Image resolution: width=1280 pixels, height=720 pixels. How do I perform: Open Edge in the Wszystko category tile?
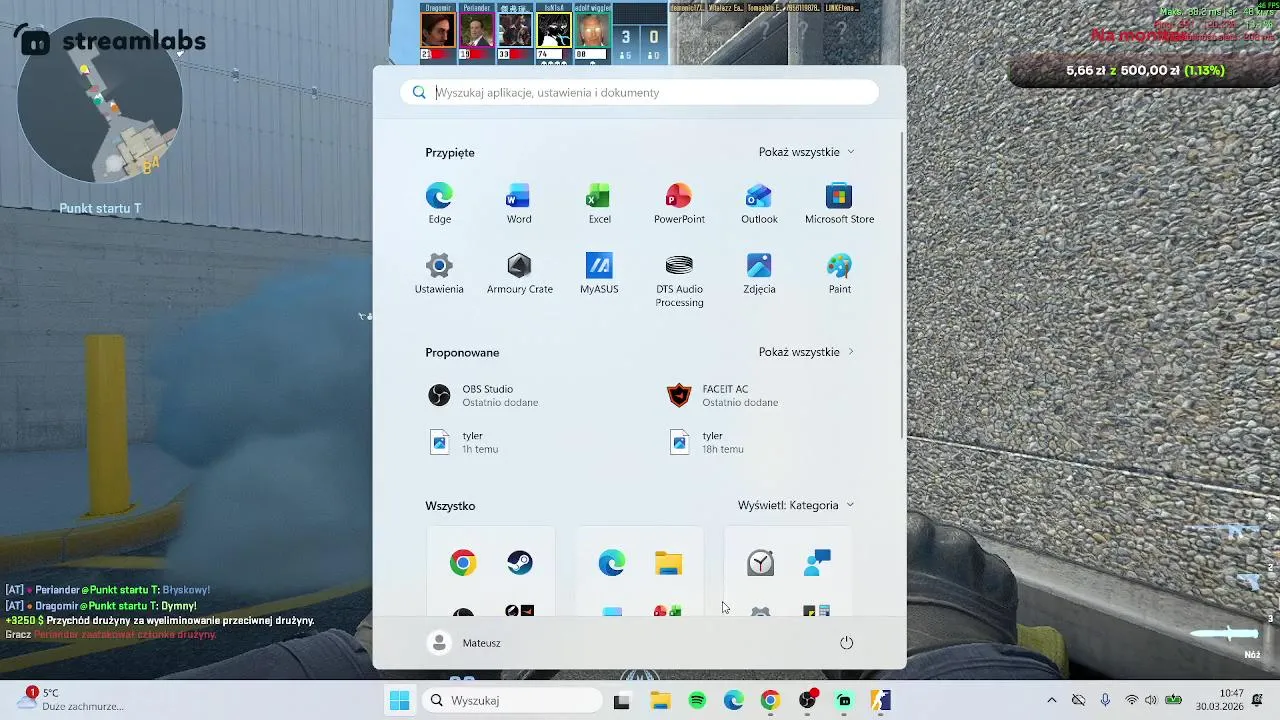click(612, 563)
